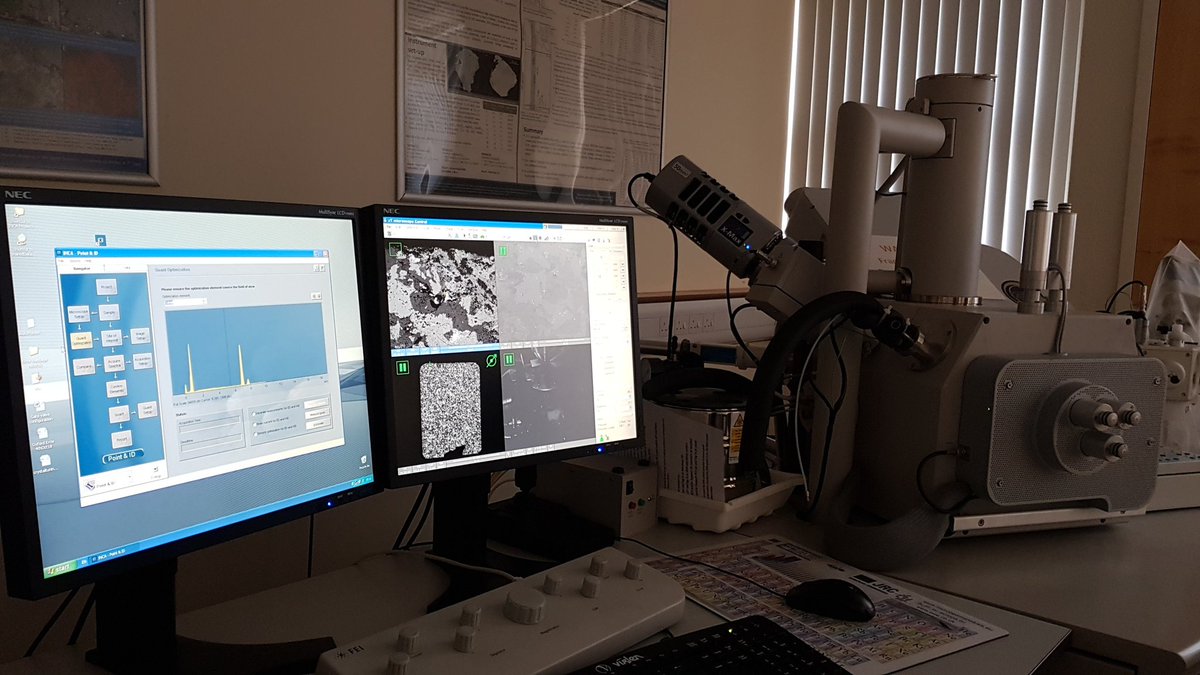This screenshot has height=675, width=1200.
Task: Open Image Setup step in navigator
Action: tap(140, 336)
